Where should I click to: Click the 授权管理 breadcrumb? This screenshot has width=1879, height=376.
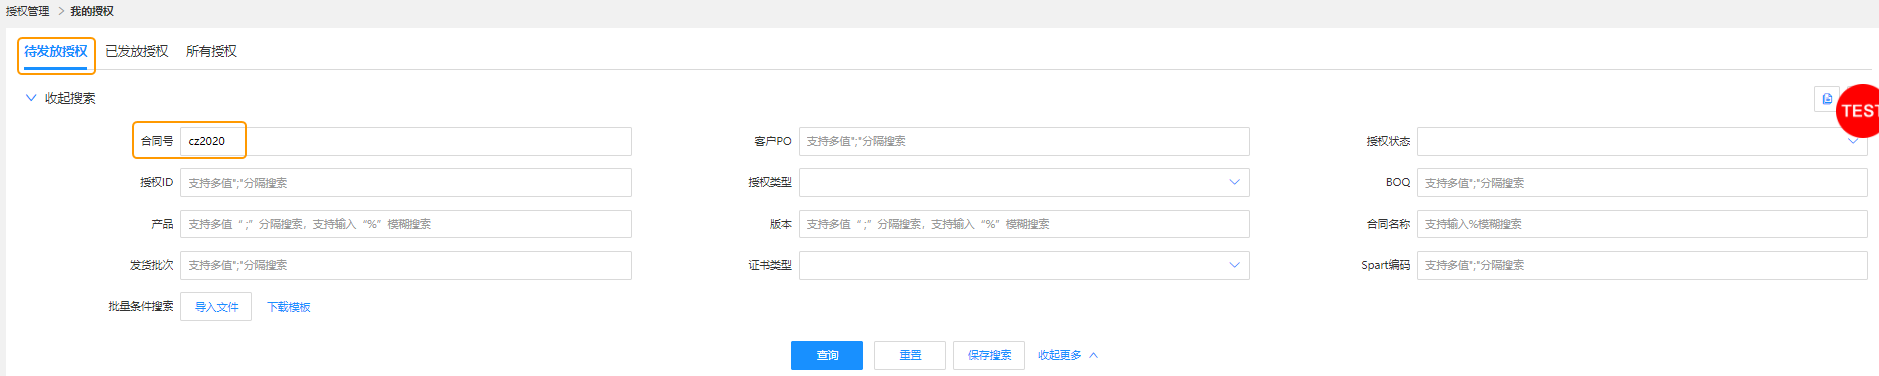pos(28,11)
